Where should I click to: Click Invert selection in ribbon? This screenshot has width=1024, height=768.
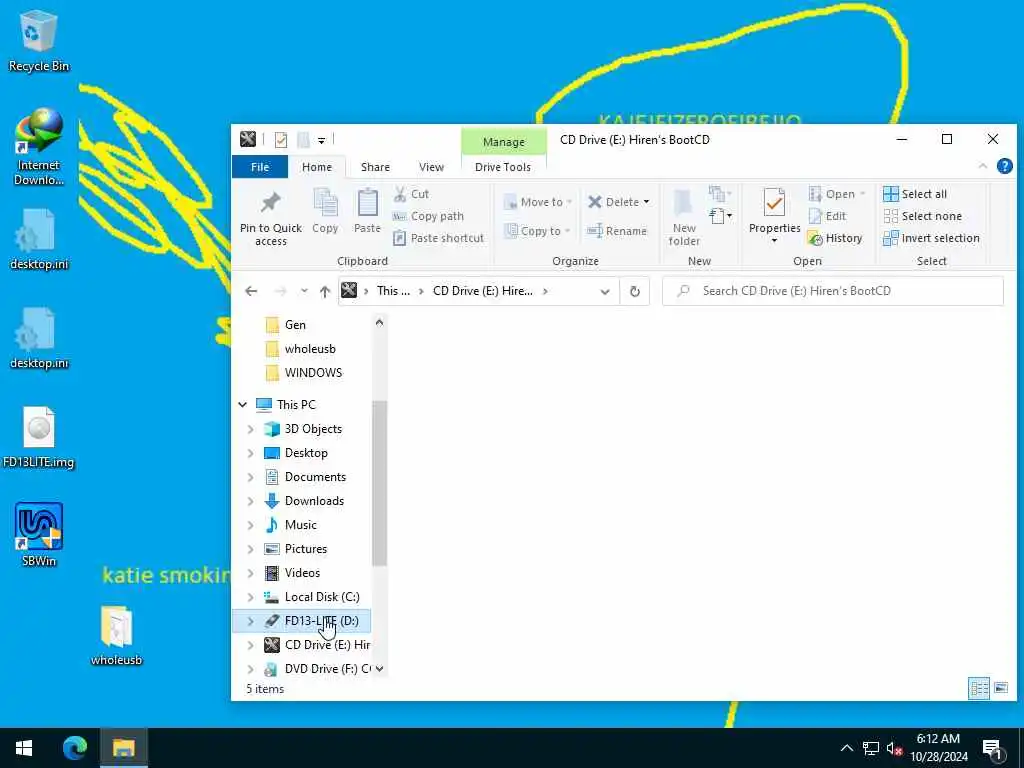[x=931, y=238]
